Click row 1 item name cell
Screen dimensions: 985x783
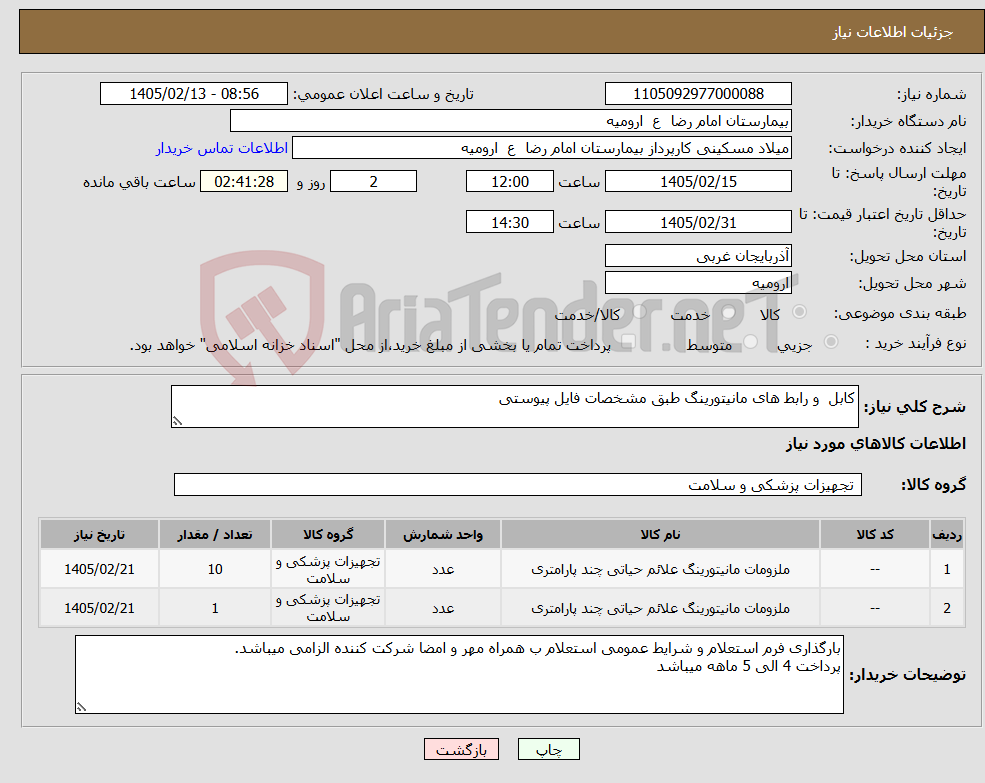(x=660, y=569)
